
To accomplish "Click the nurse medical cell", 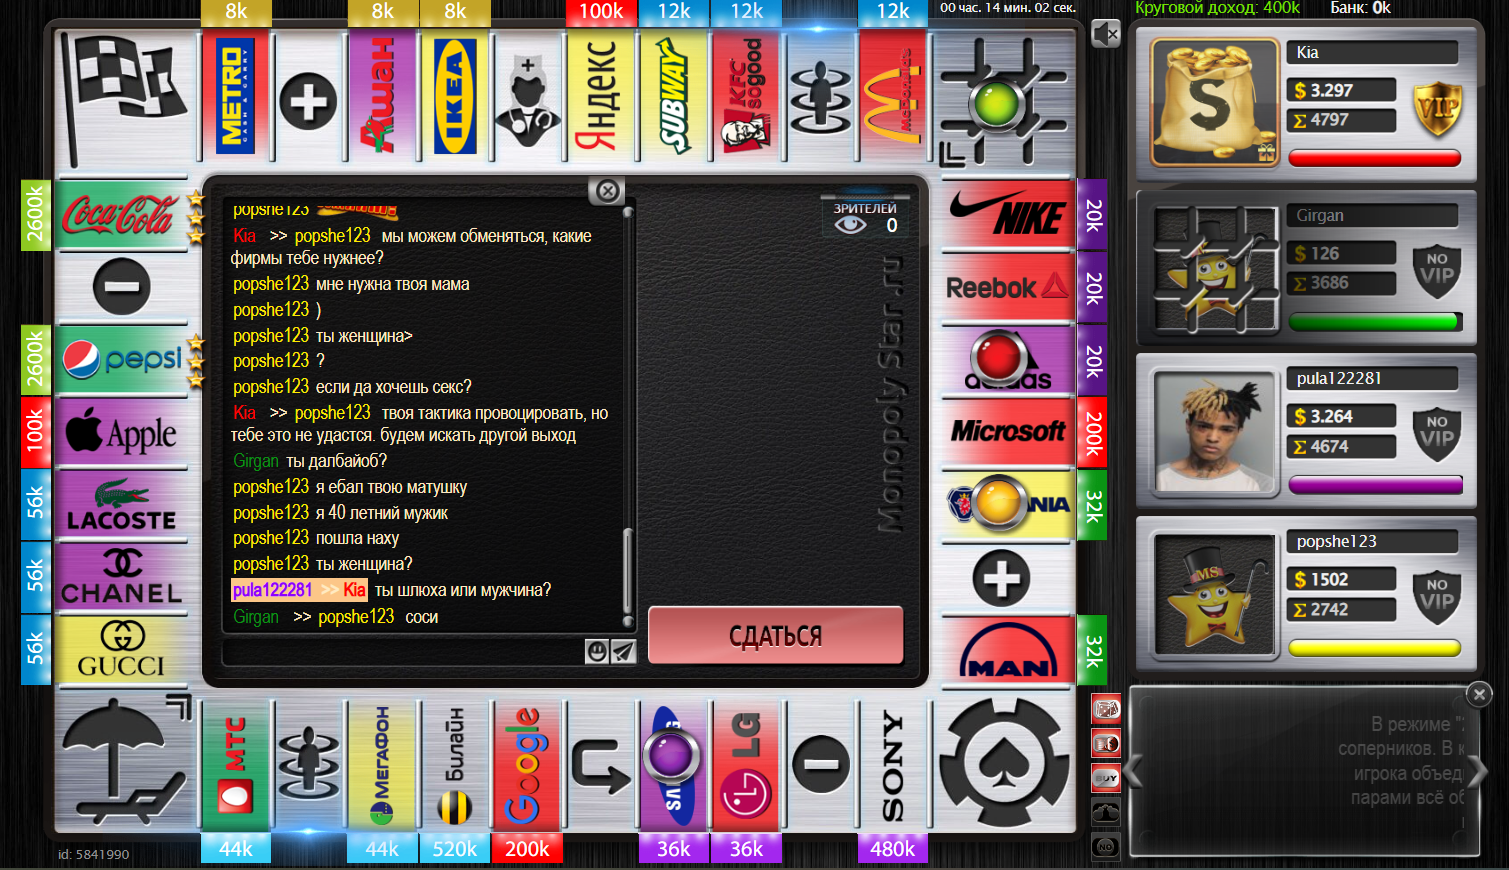I will tap(528, 96).
